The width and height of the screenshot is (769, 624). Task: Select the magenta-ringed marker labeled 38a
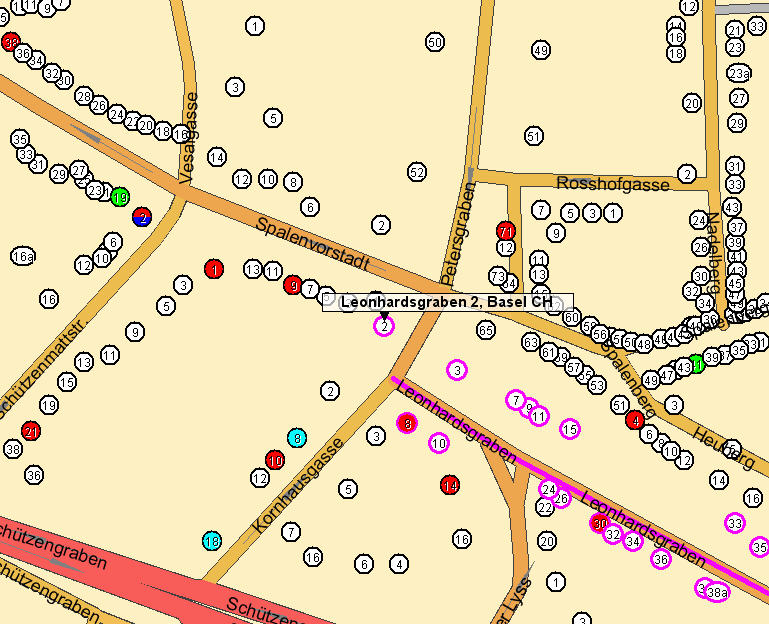pos(718,593)
